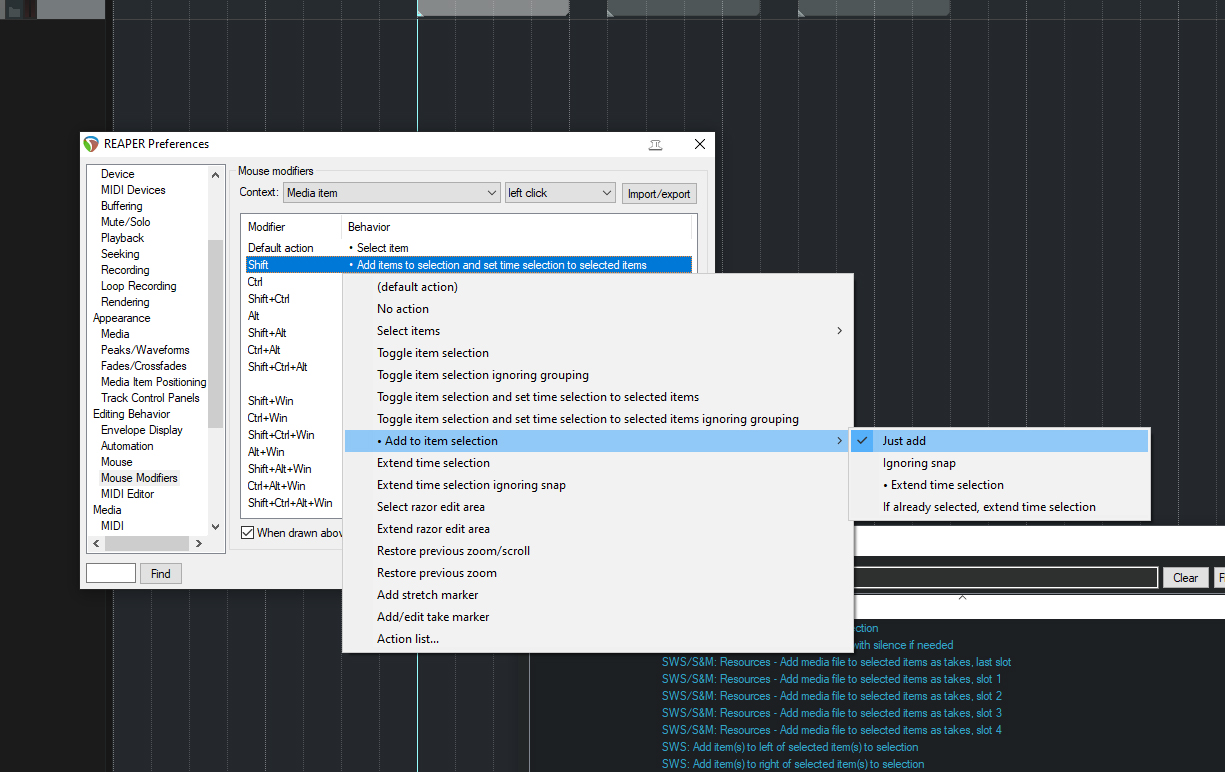Image resolution: width=1225 pixels, height=772 pixels.
Task: Select 'Peaks/Waveforms' in the tree
Action: 145,350
